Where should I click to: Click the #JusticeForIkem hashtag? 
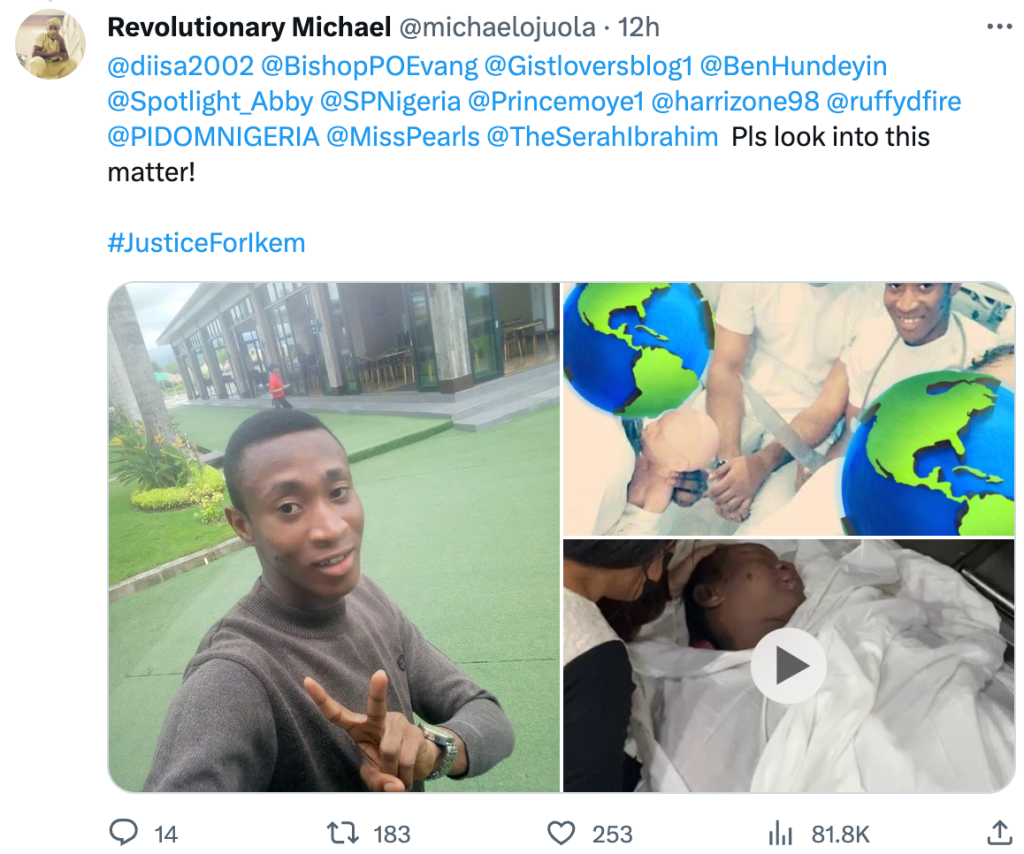point(206,242)
